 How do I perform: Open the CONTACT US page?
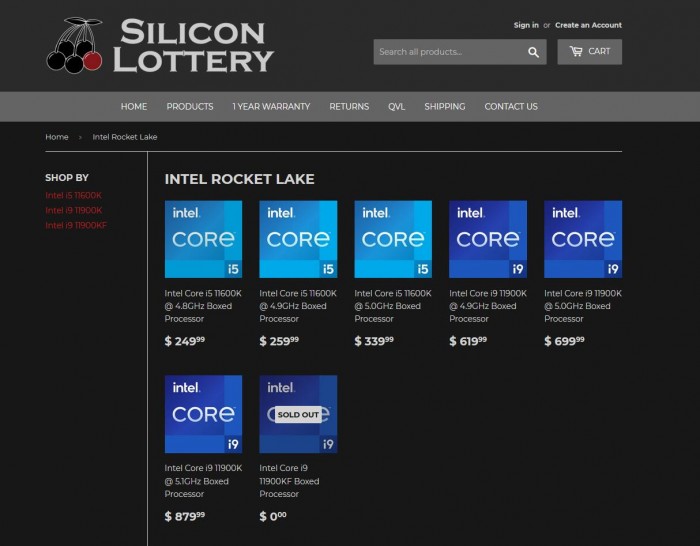[x=511, y=107]
